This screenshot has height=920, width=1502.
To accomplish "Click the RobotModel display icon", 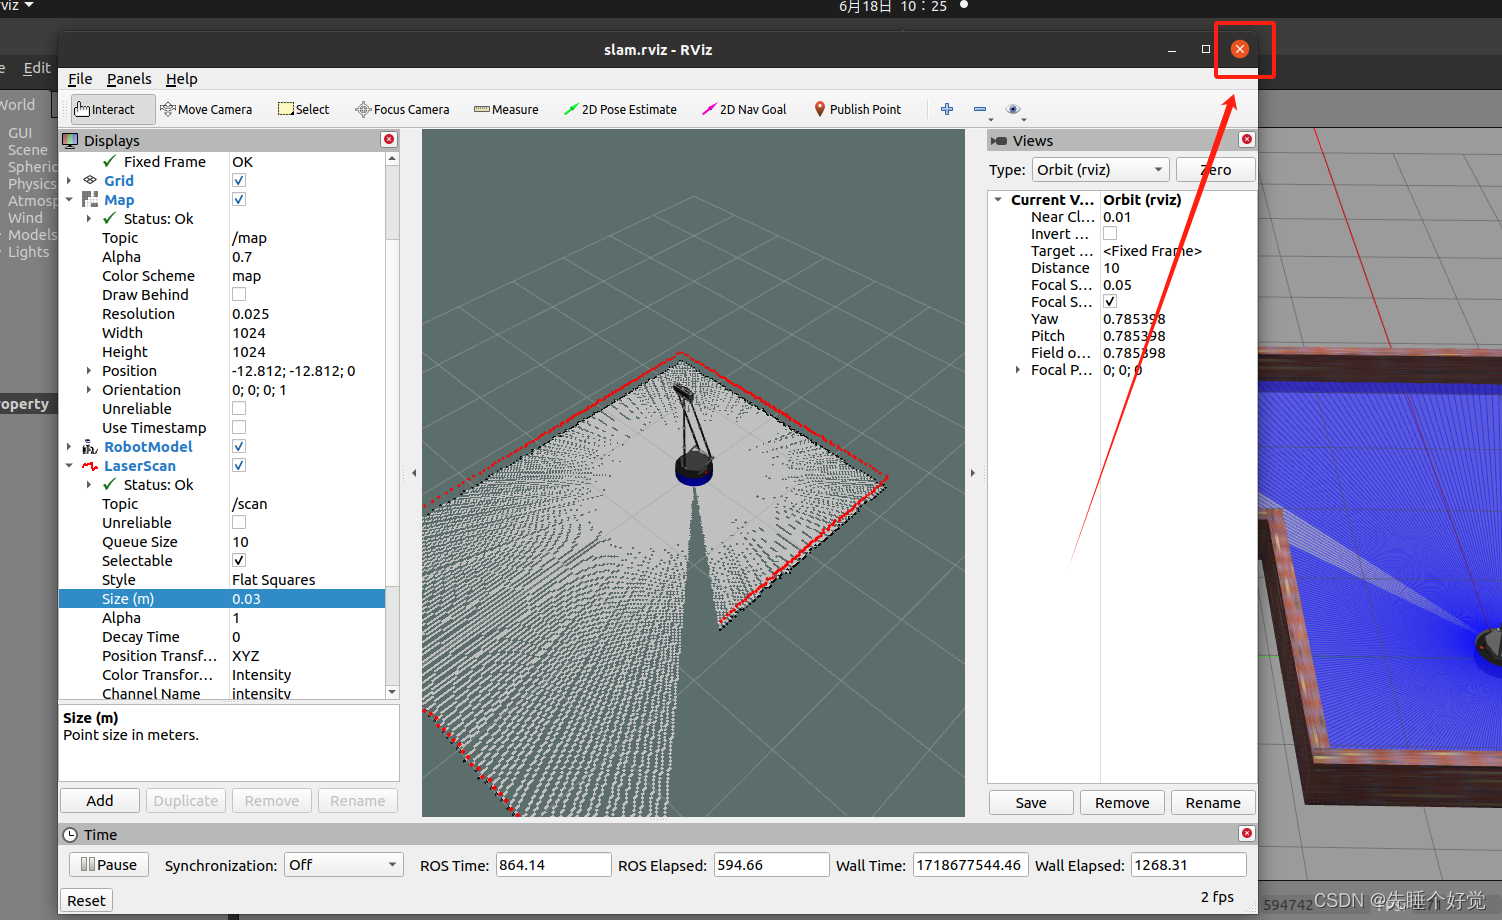I will pos(90,446).
